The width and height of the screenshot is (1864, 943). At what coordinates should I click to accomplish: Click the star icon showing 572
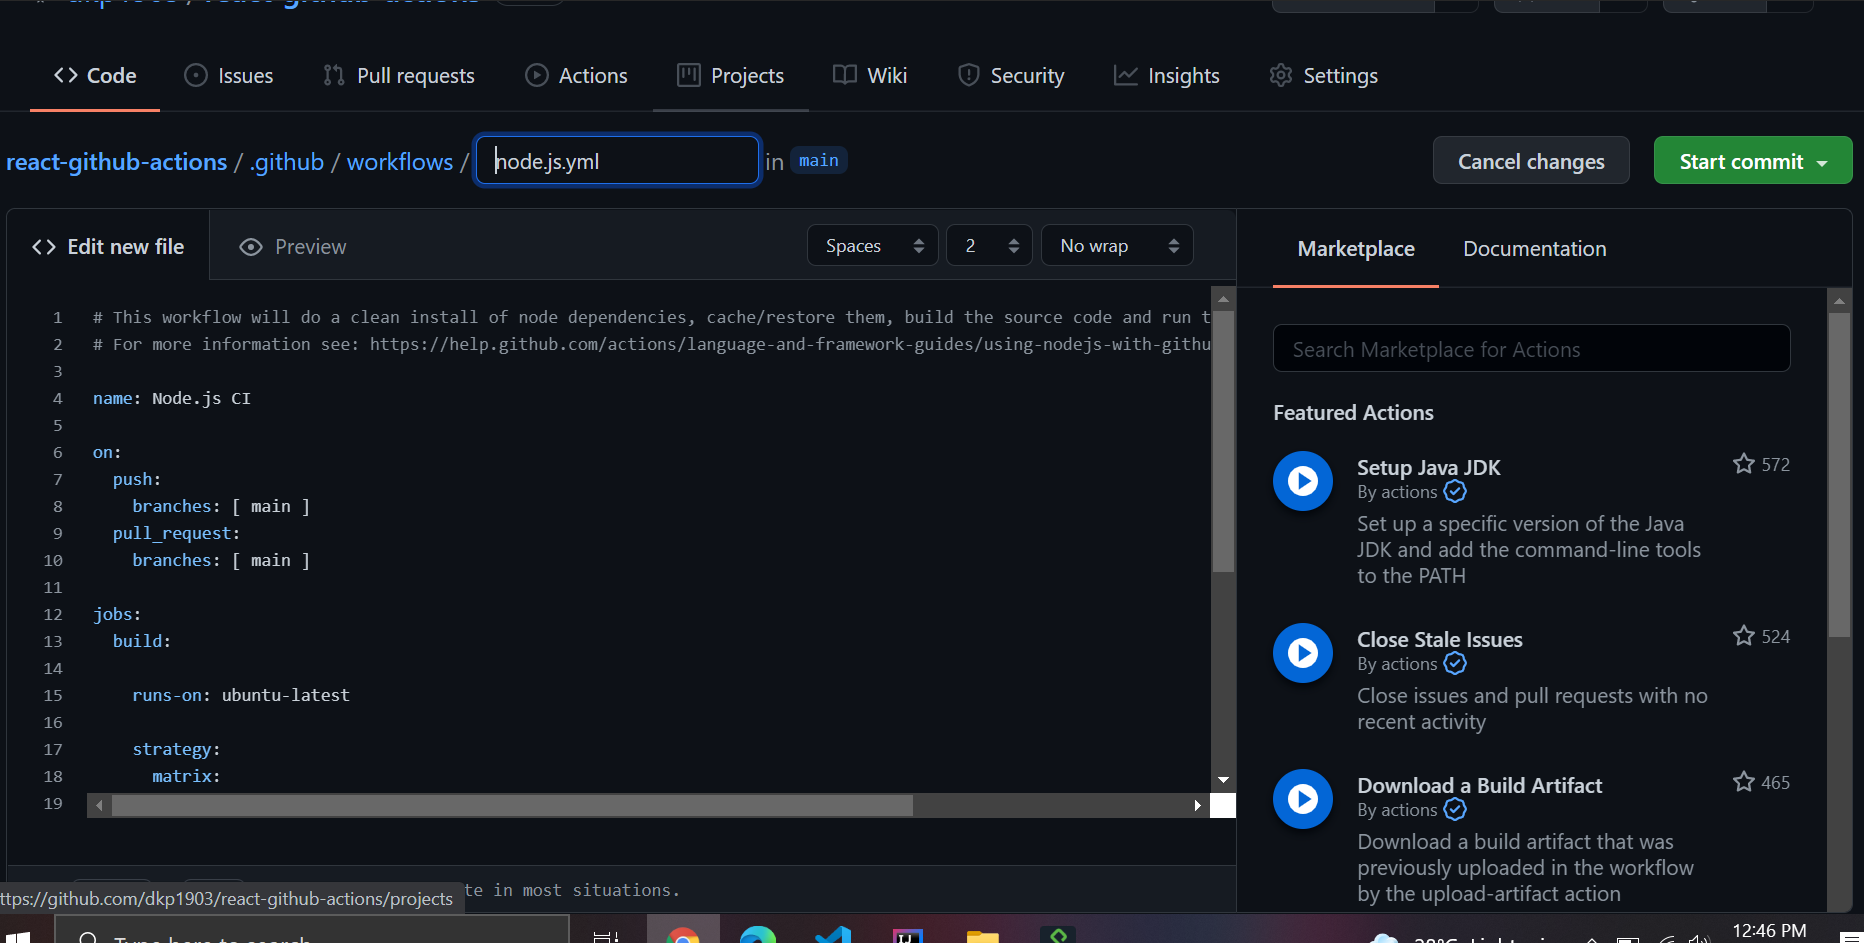tap(1743, 464)
